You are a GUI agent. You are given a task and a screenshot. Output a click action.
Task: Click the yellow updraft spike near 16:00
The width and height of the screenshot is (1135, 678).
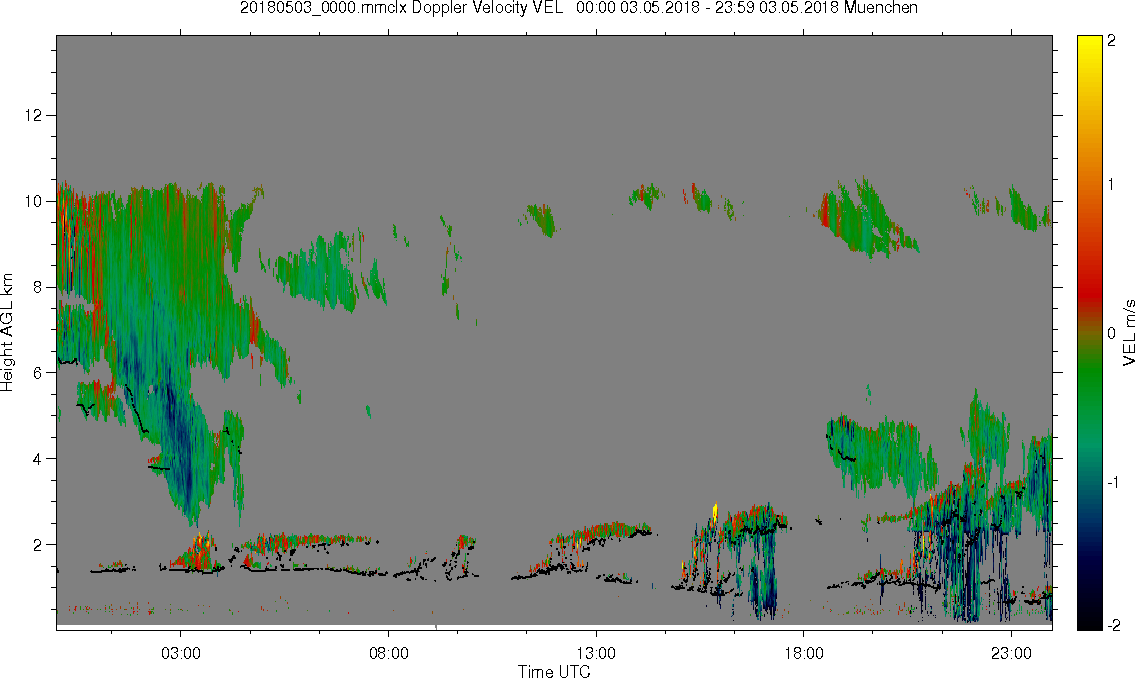click(x=715, y=512)
